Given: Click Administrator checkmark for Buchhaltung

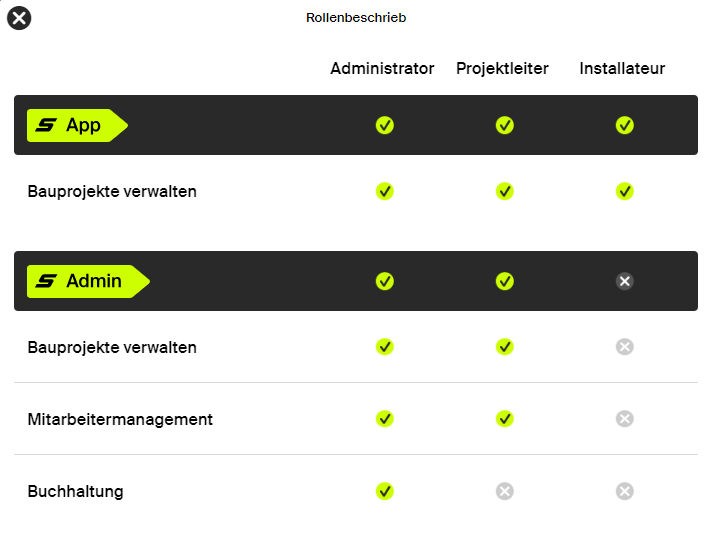Looking at the screenshot, I should pyautogui.click(x=385, y=491).
